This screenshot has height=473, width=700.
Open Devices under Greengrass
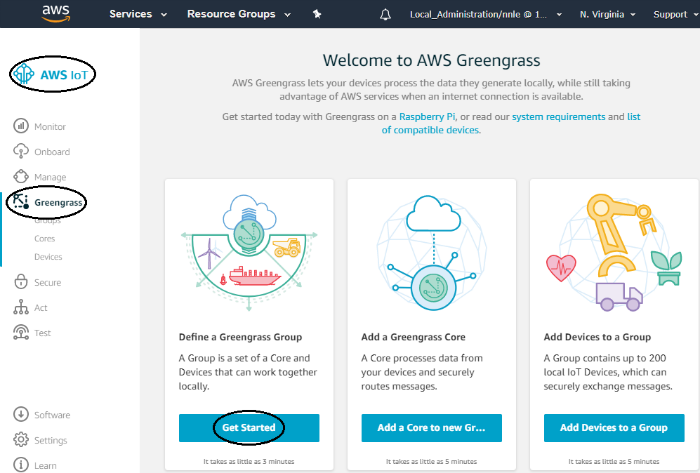click(48, 257)
